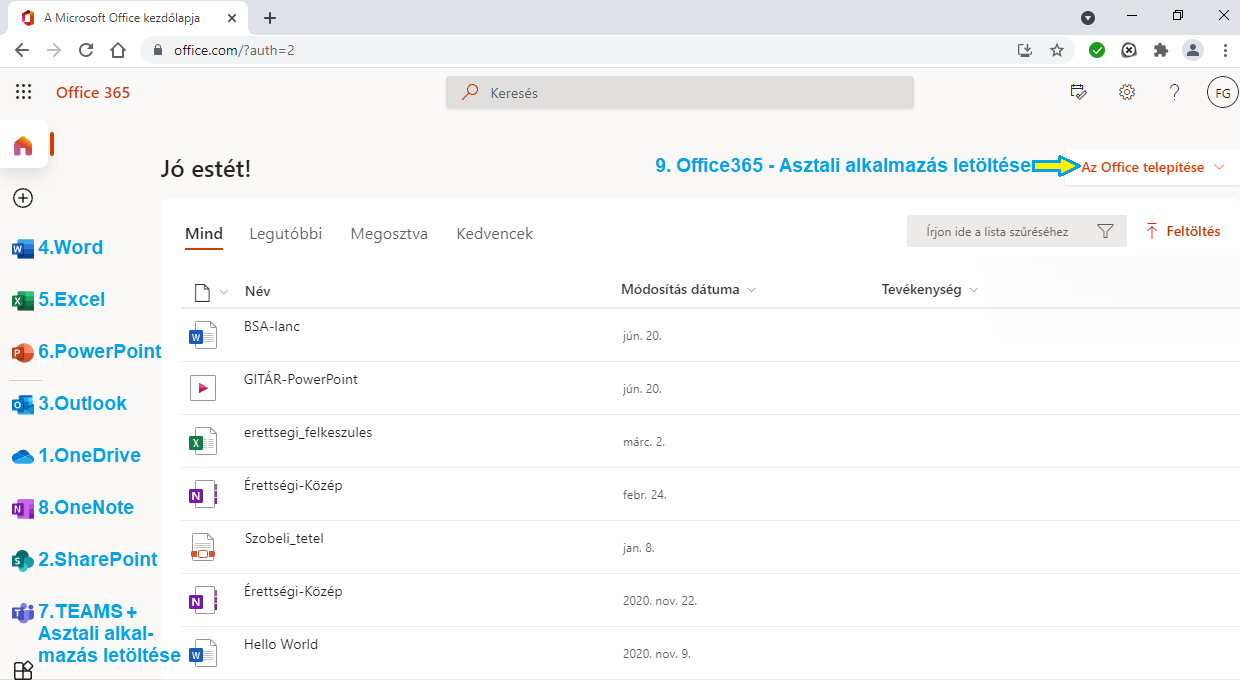Open the OneDrive cloud icon

[x=22, y=455]
